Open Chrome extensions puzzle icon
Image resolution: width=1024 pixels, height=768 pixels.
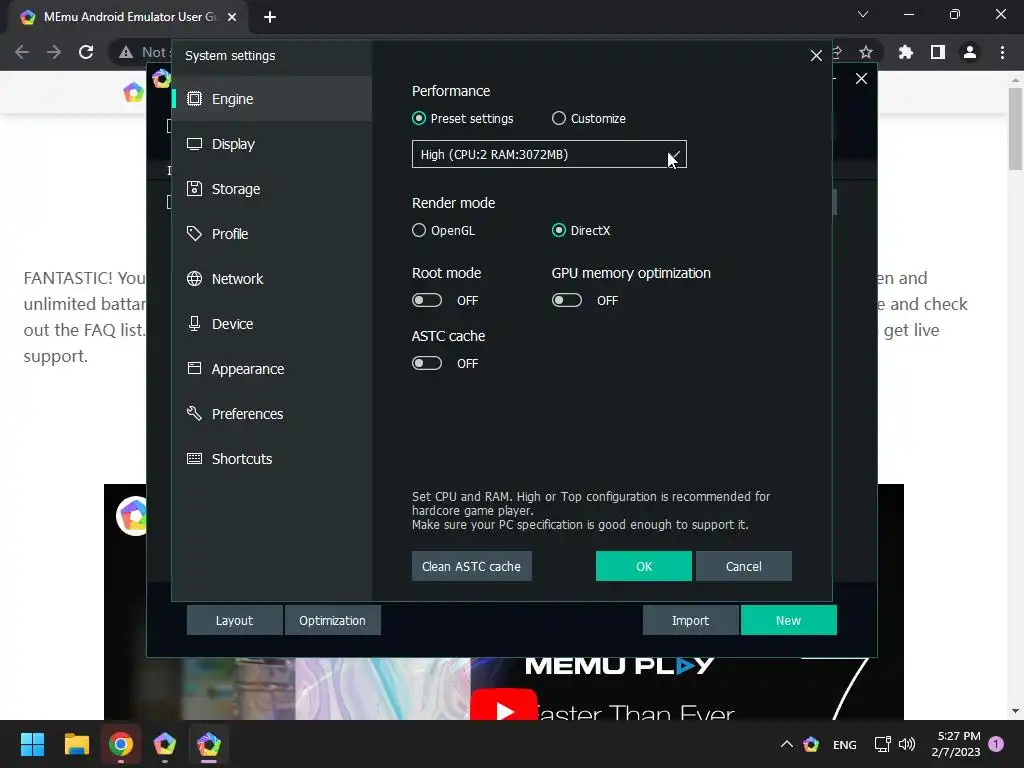point(906,52)
